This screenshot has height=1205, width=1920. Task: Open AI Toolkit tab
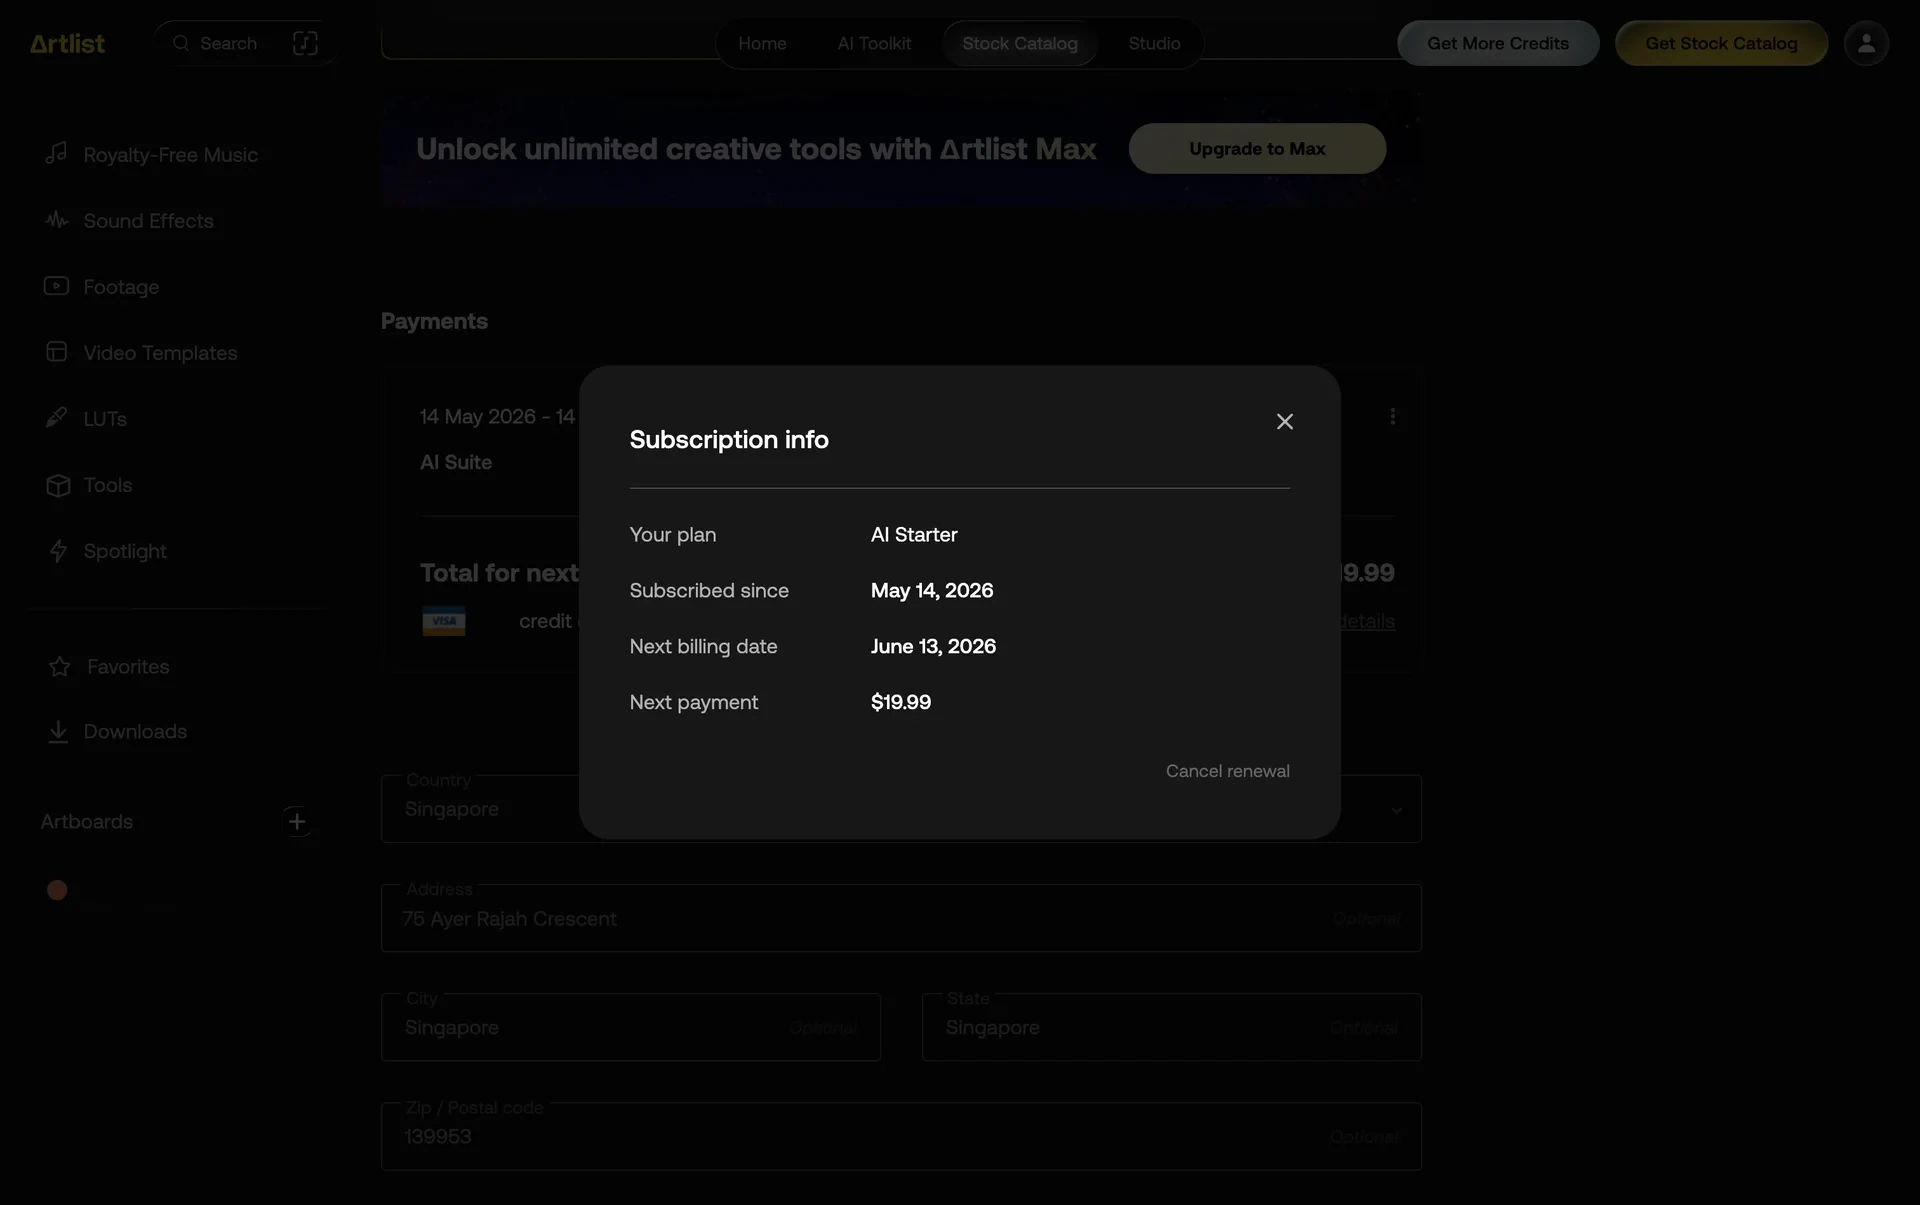click(874, 44)
